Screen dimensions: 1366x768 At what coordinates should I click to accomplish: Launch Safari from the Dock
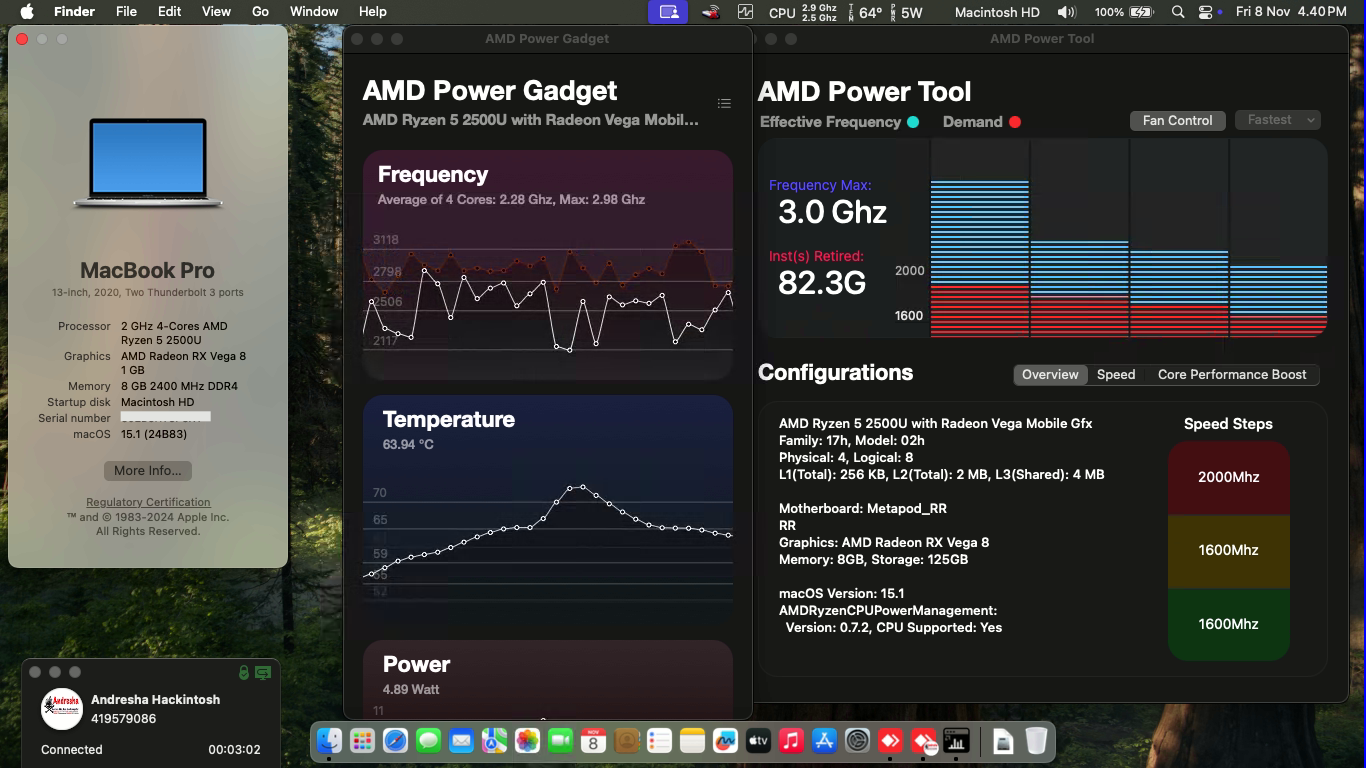[x=395, y=741]
